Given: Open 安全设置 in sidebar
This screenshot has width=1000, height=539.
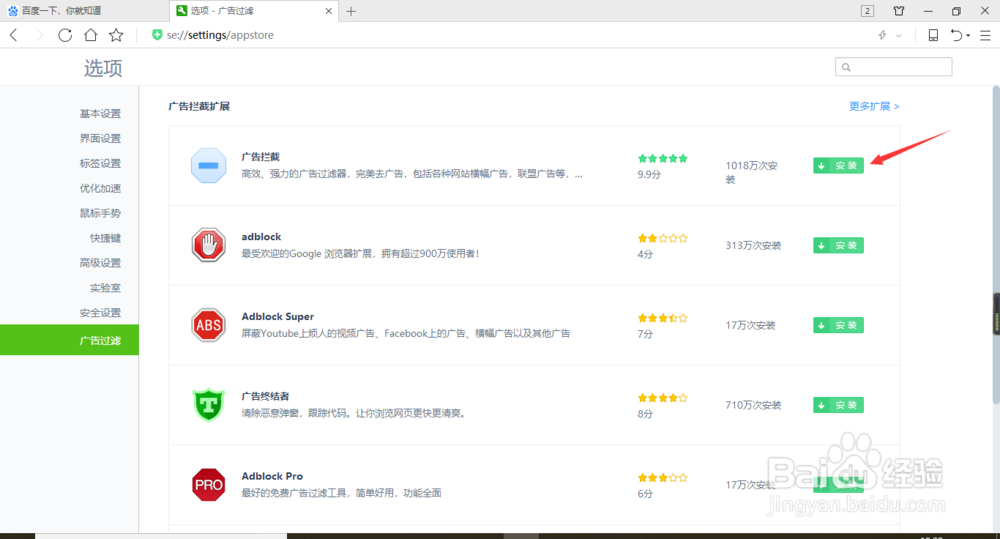Looking at the screenshot, I should [100, 313].
